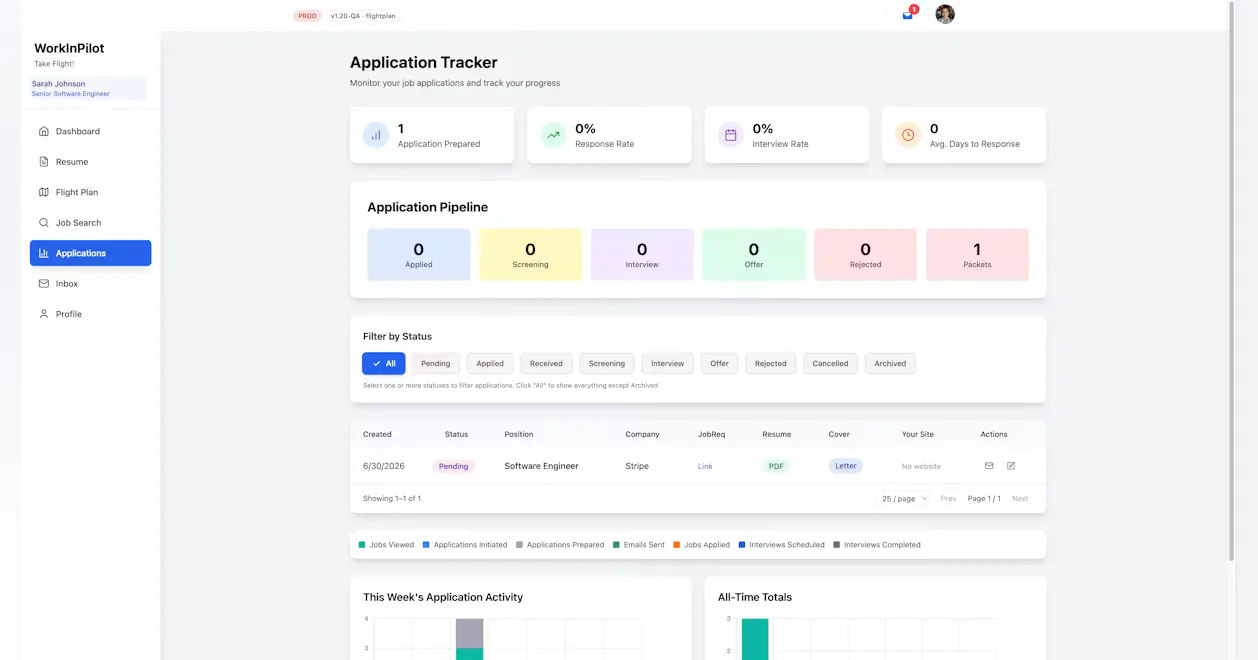Viewport: 1258px width, 660px height.
Task: Select the Screening pipeline card
Action: coord(530,254)
